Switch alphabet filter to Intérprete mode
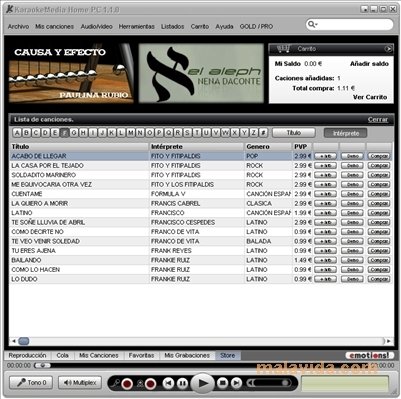This screenshot has height=399, width=401. coord(346,133)
